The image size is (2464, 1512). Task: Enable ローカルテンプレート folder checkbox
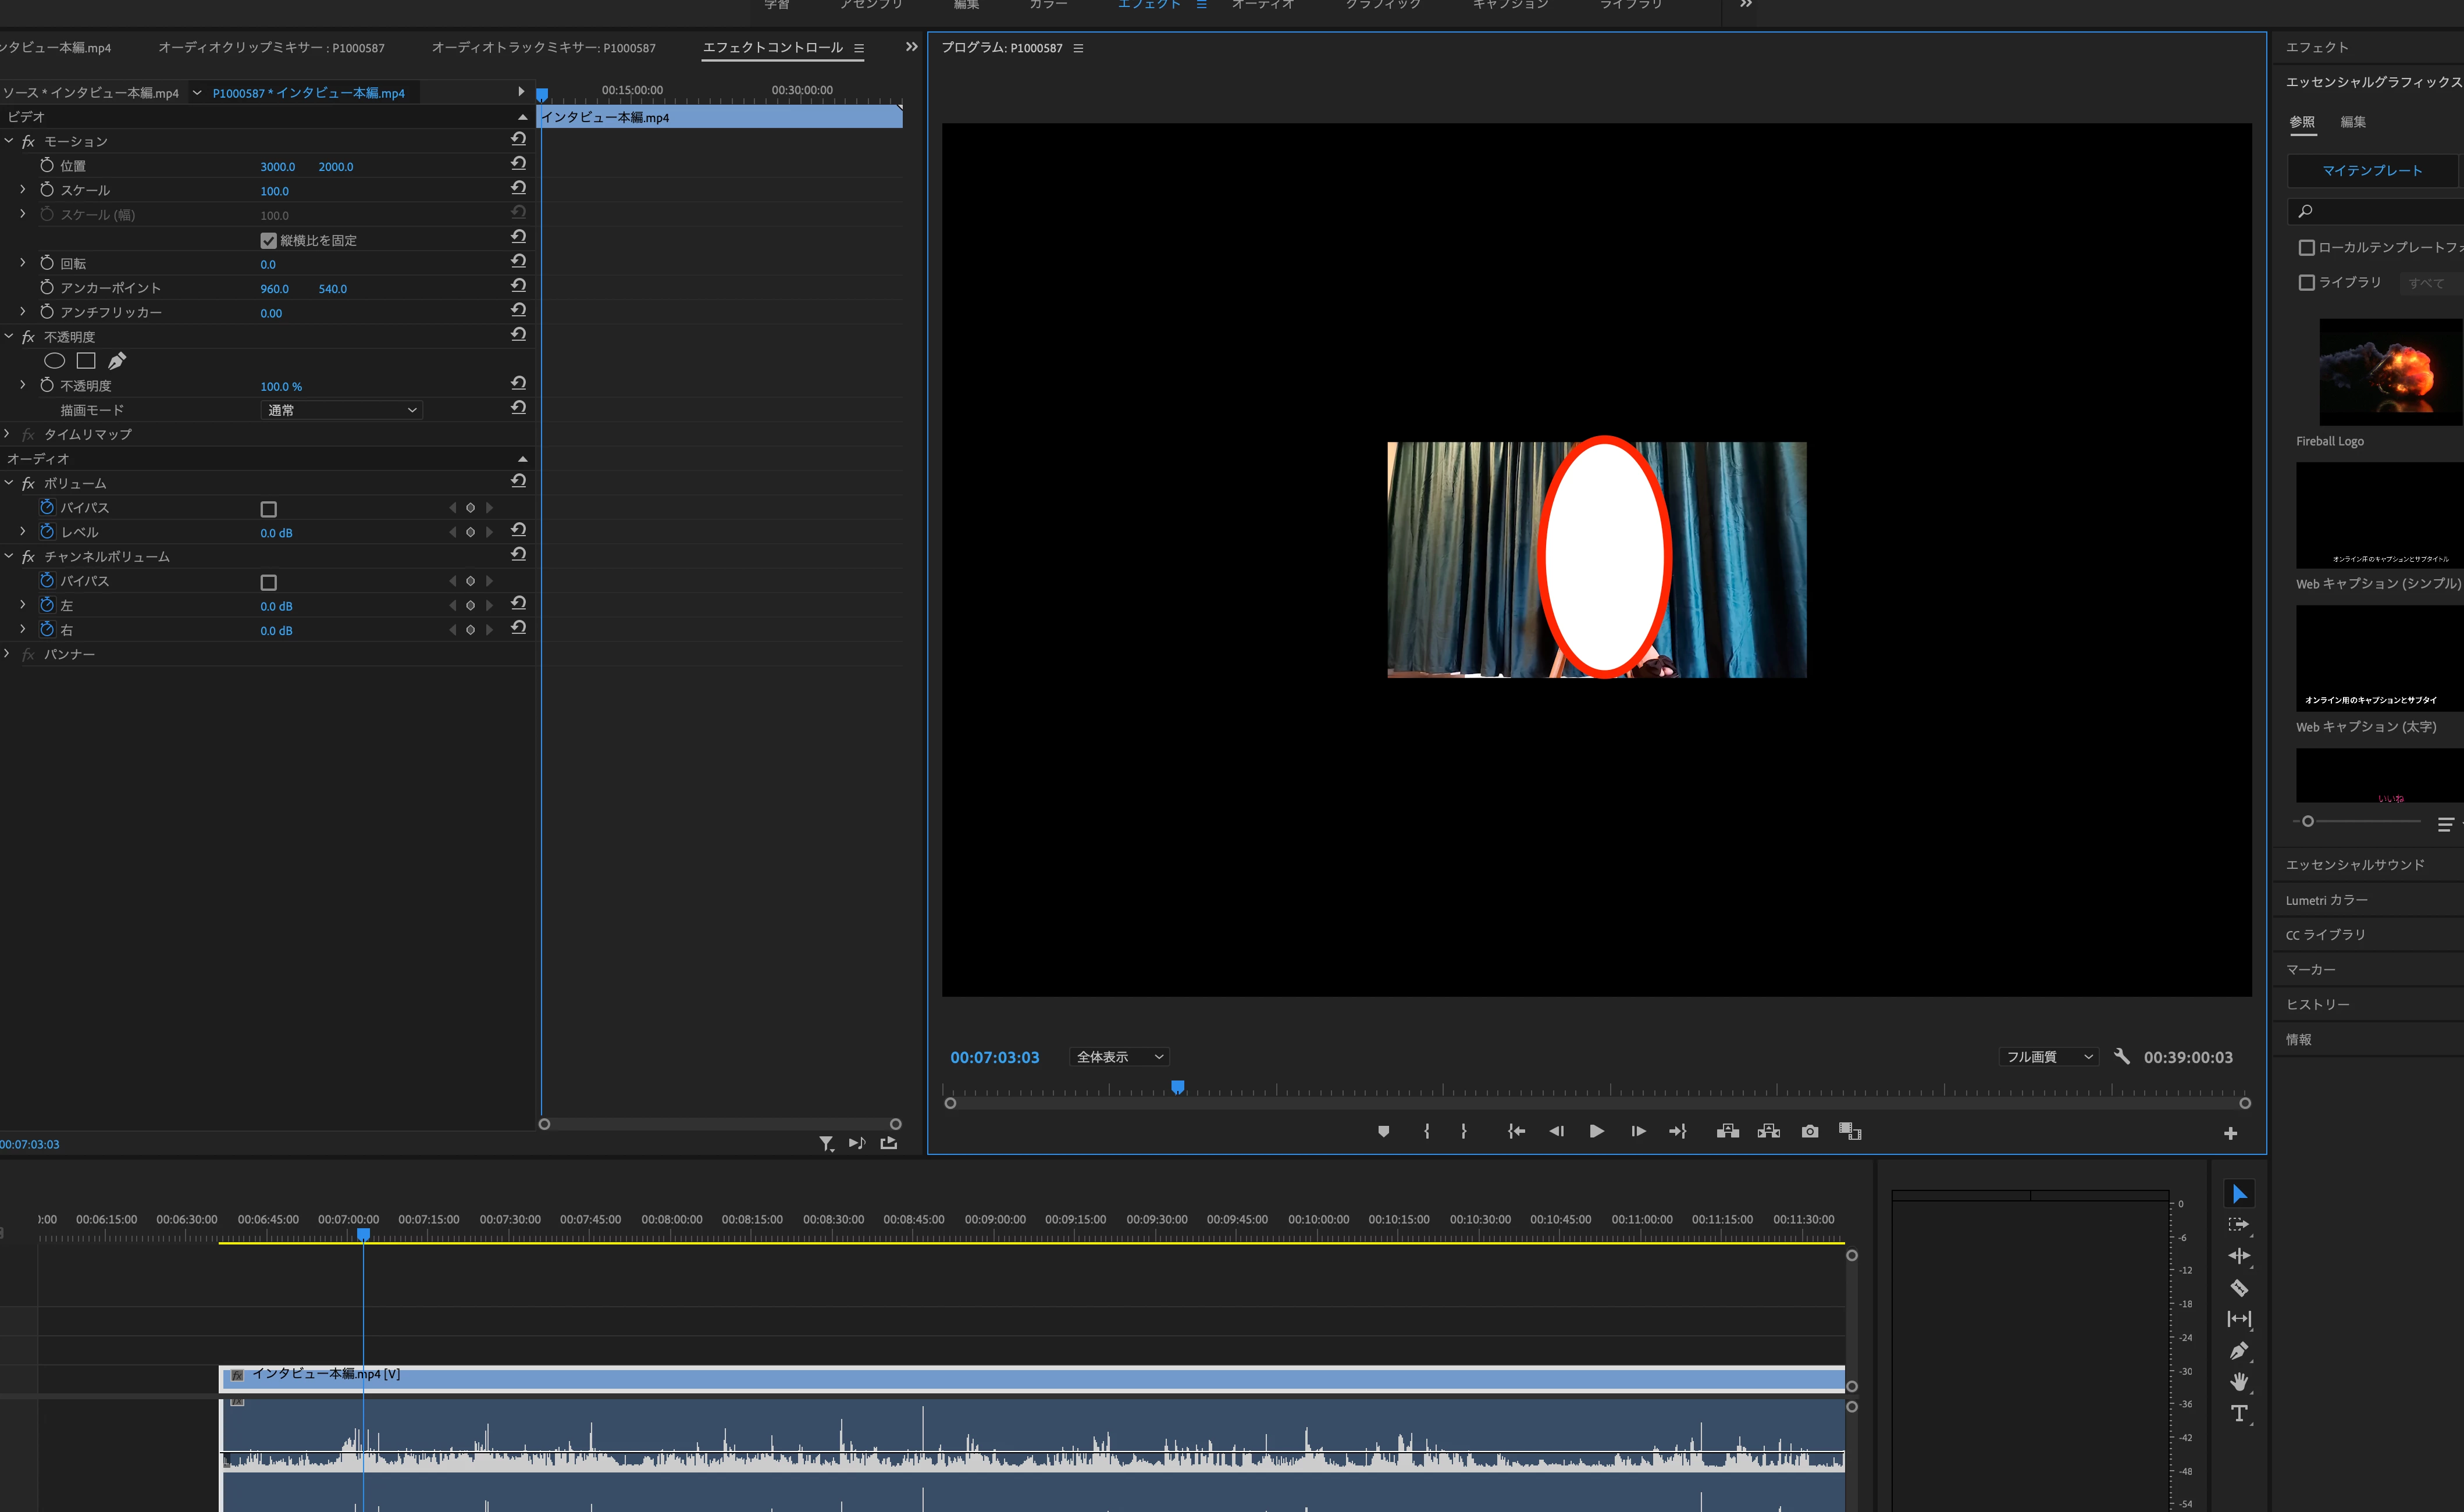(2306, 247)
